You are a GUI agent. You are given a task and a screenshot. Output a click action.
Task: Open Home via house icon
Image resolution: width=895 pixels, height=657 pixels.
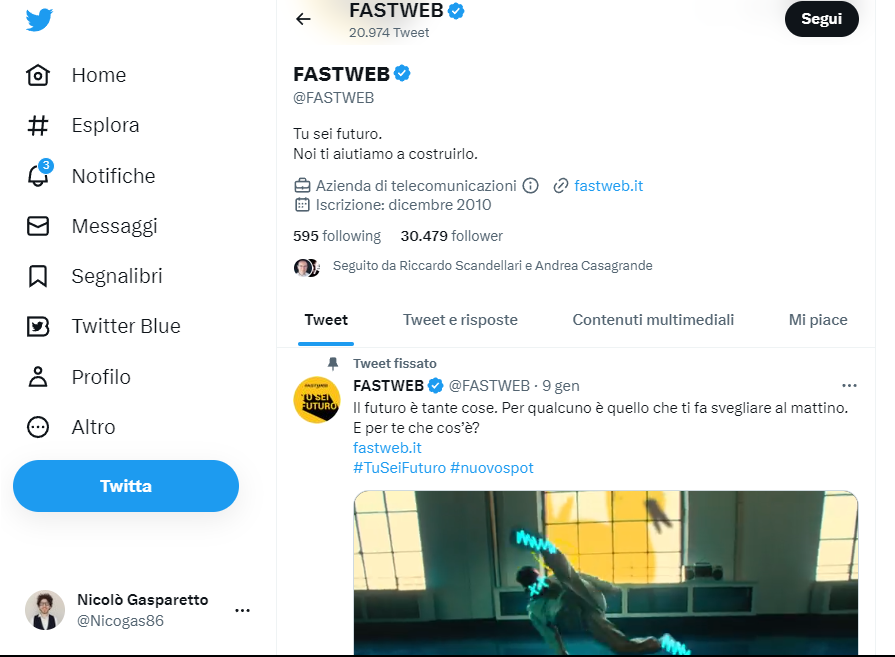(x=38, y=75)
